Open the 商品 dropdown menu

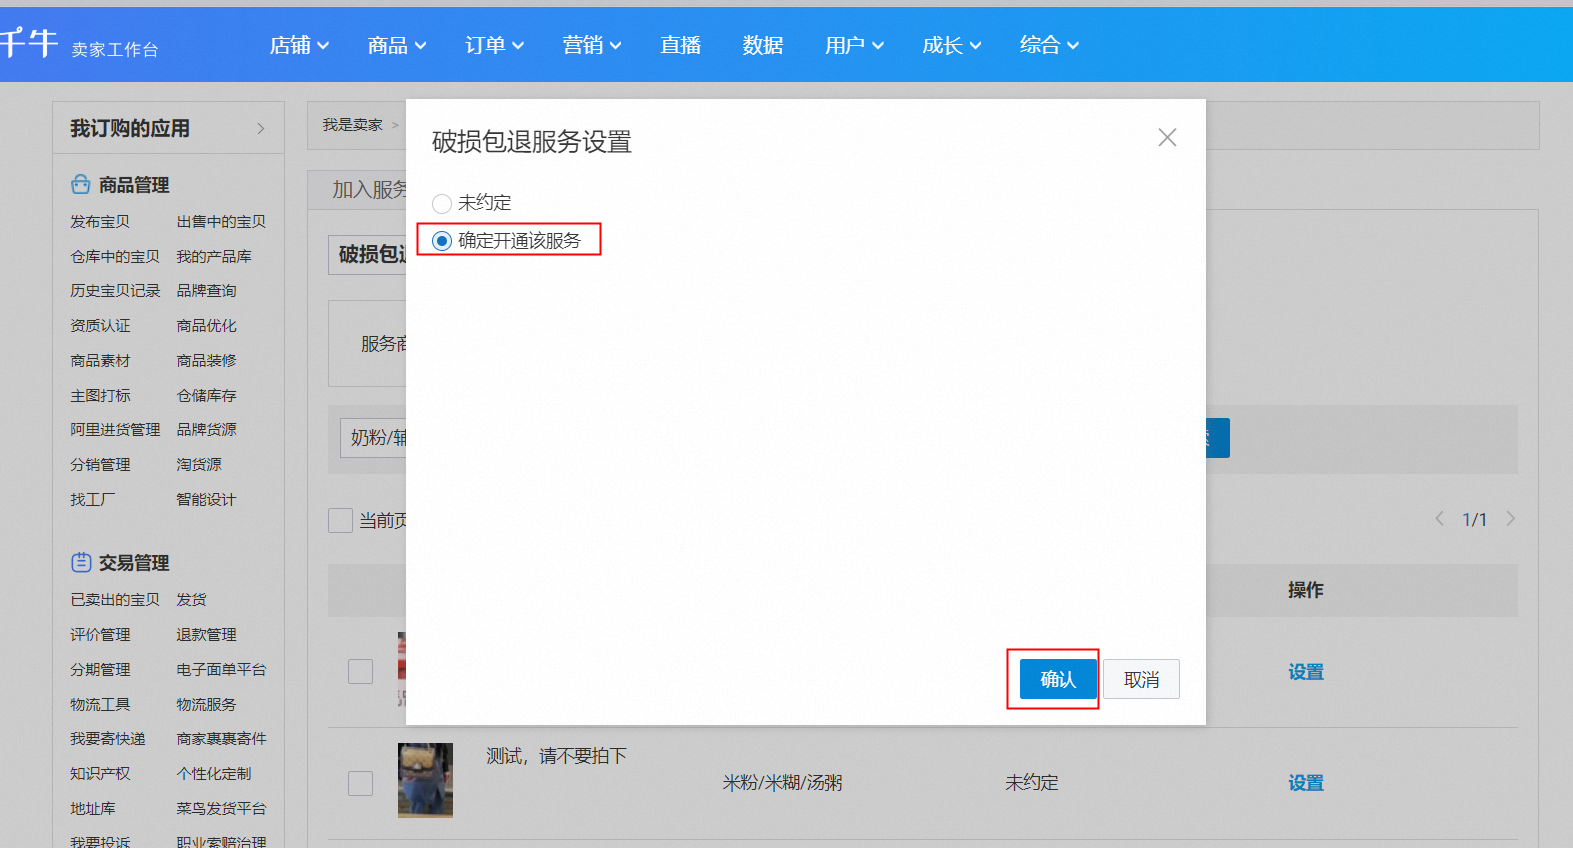(x=397, y=45)
